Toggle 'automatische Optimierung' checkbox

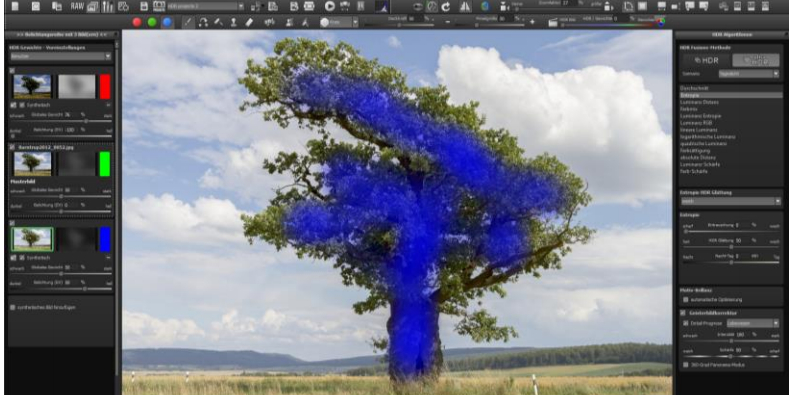pyautogui.click(x=685, y=299)
